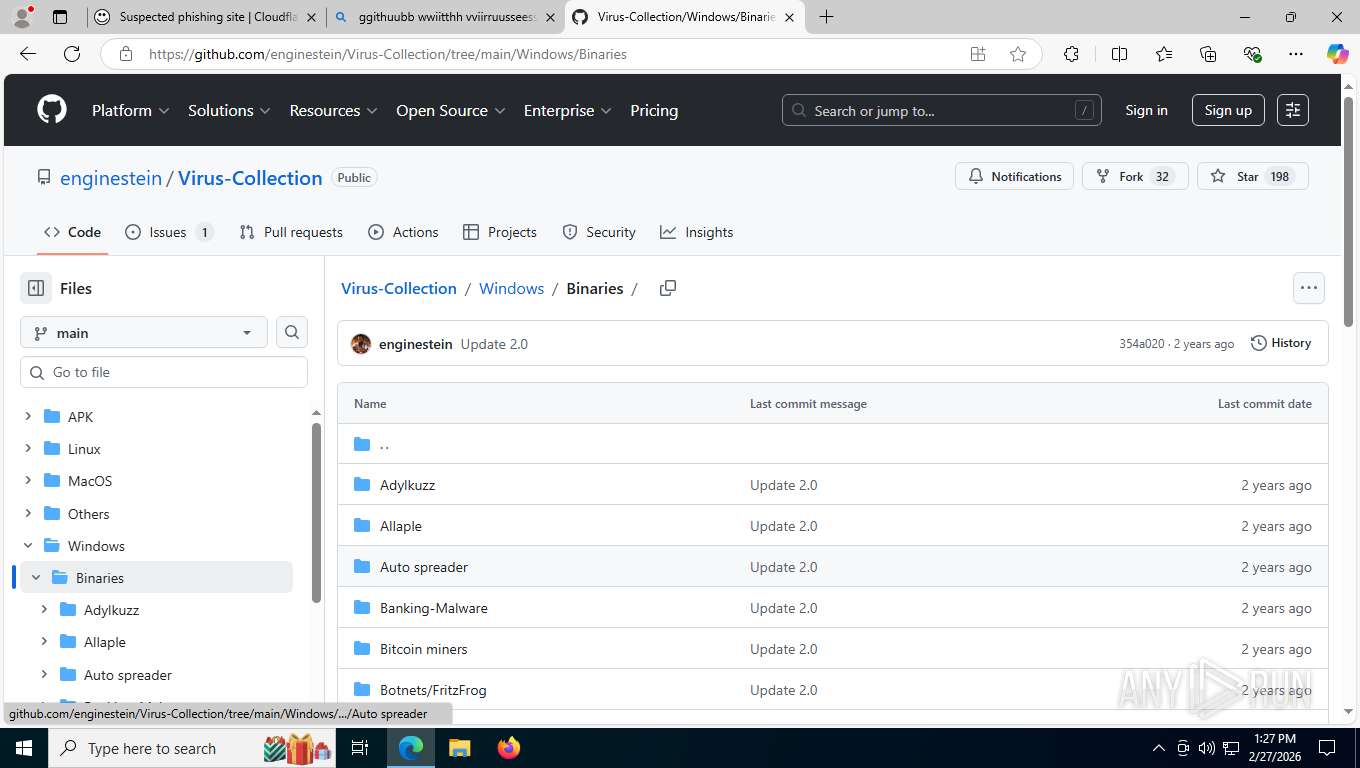Refresh the page in Edge
Image resolution: width=1360 pixels, height=768 pixels.
click(x=72, y=54)
